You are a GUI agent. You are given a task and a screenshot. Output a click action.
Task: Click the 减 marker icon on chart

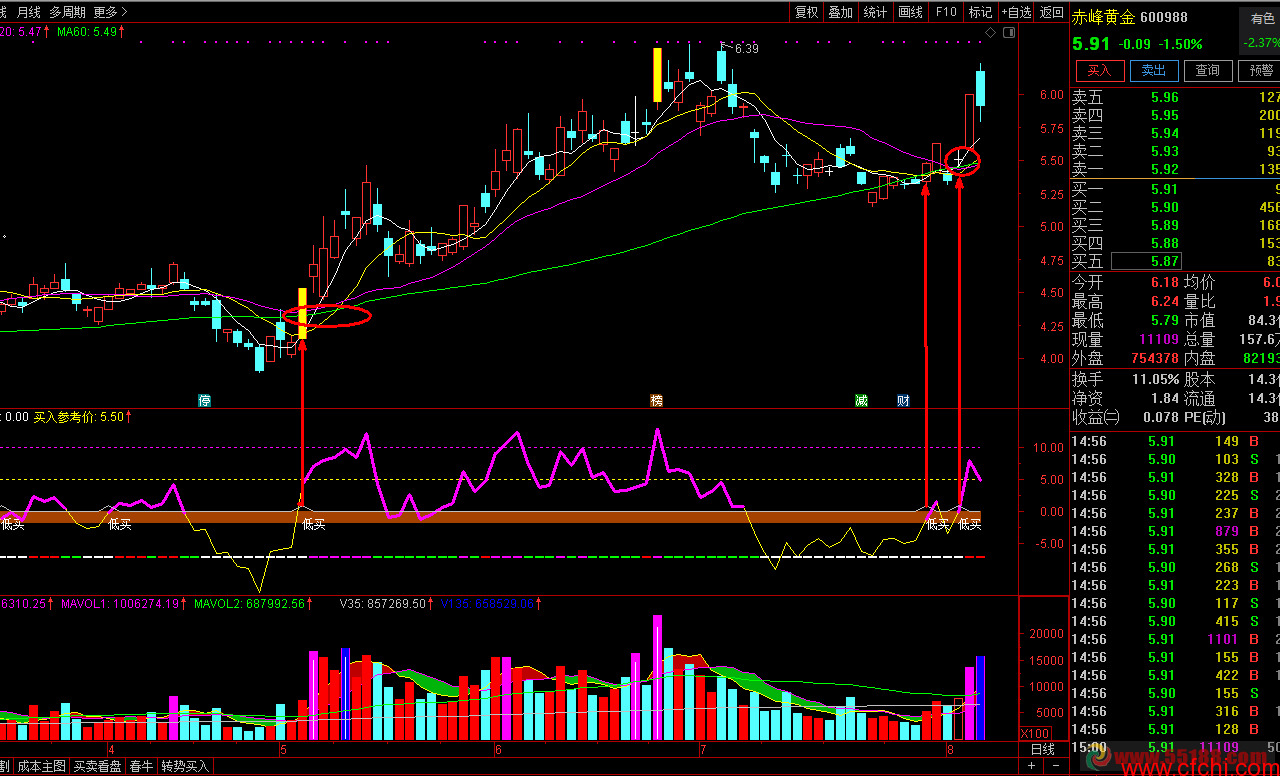[x=861, y=401]
